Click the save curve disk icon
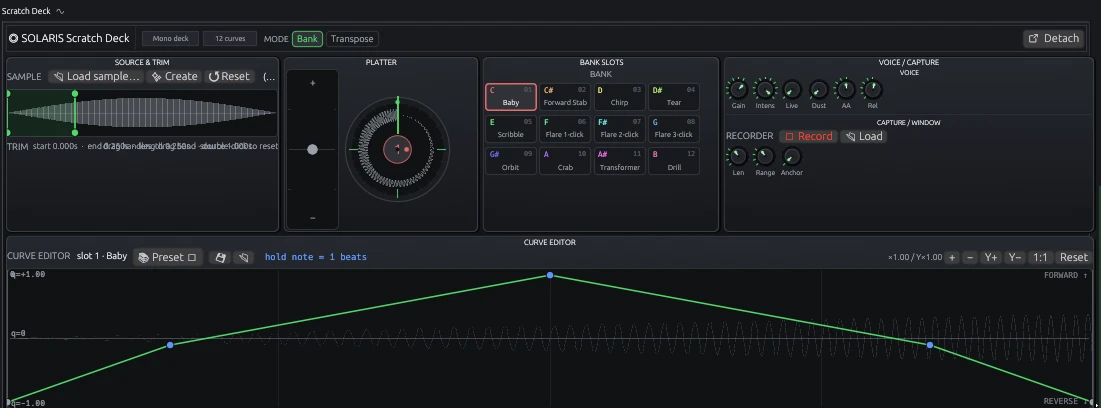1101x408 pixels. point(220,258)
